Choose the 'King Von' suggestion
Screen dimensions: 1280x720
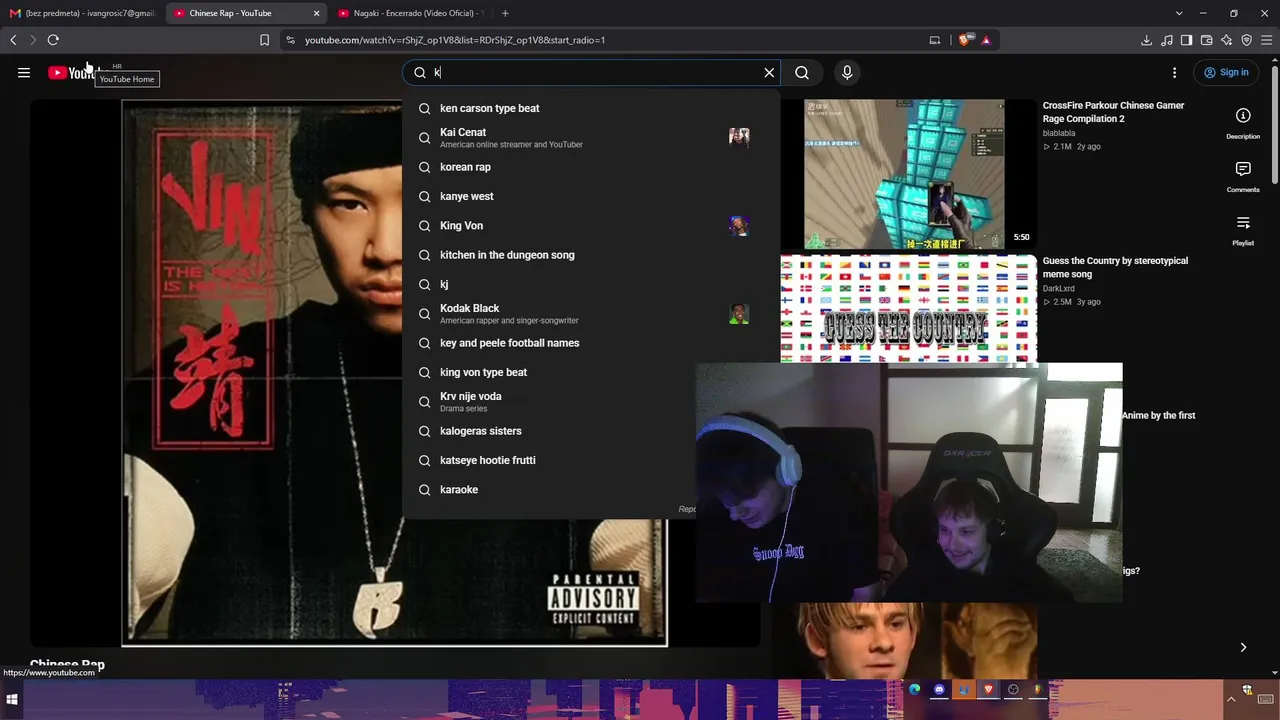(591, 225)
